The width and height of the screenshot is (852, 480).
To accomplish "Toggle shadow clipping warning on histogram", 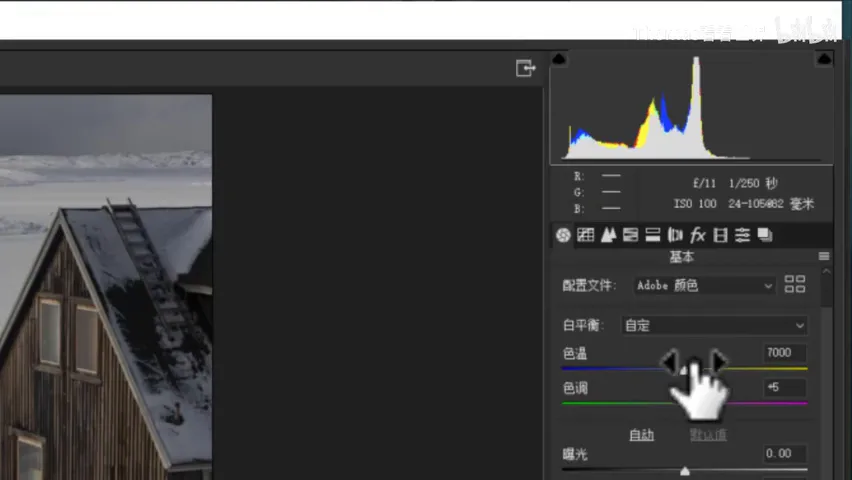I will [559, 59].
